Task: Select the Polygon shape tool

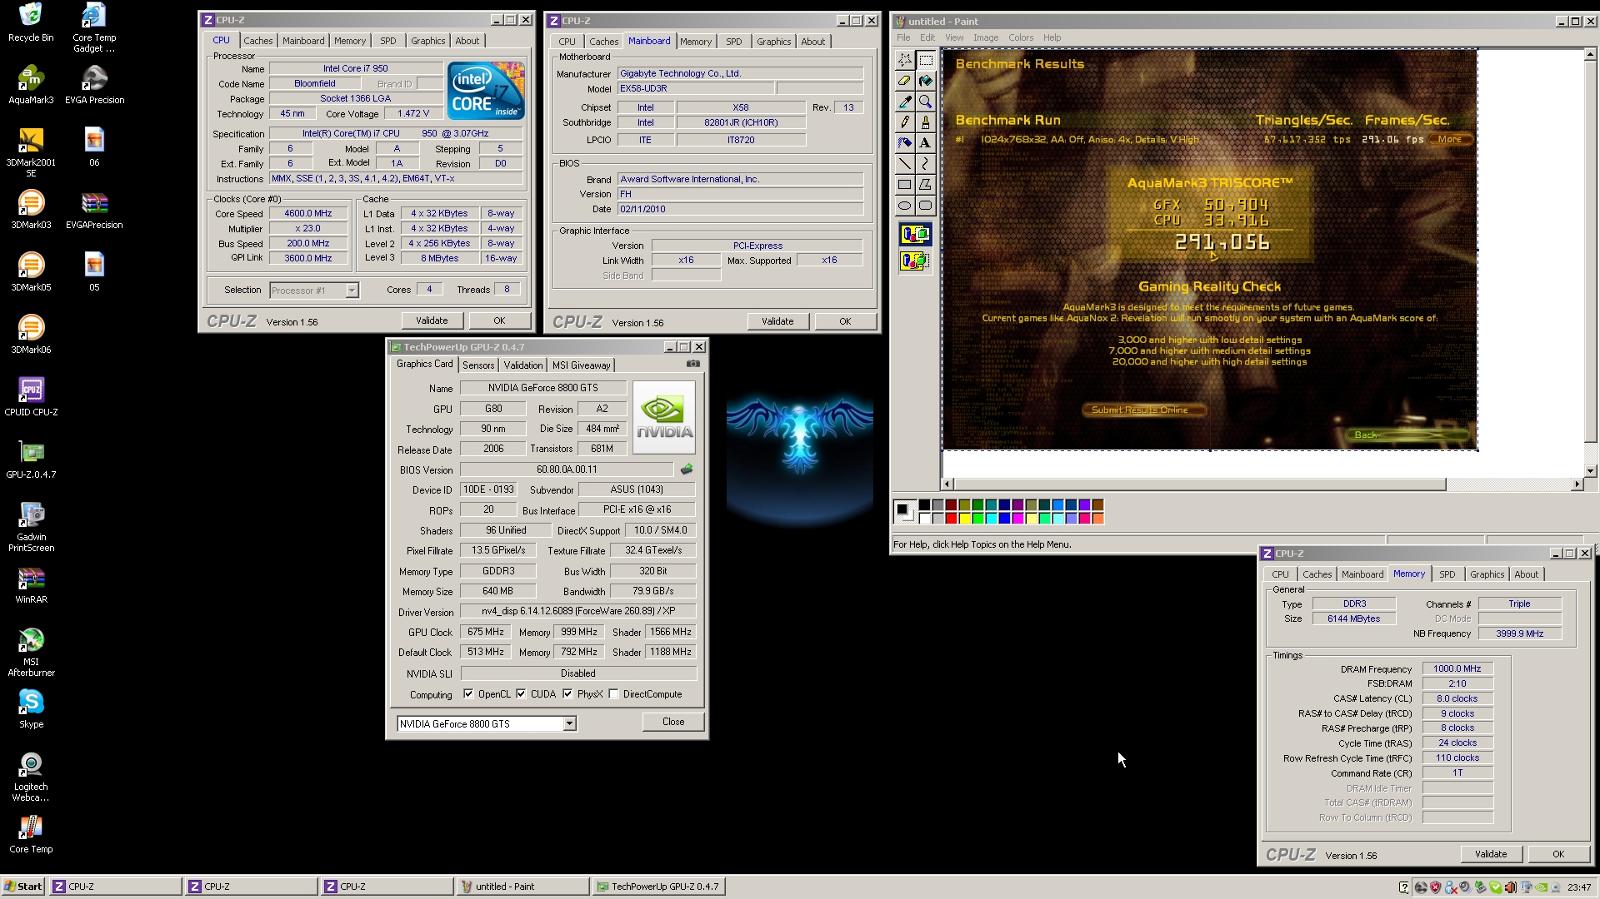Action: pyautogui.click(x=926, y=185)
